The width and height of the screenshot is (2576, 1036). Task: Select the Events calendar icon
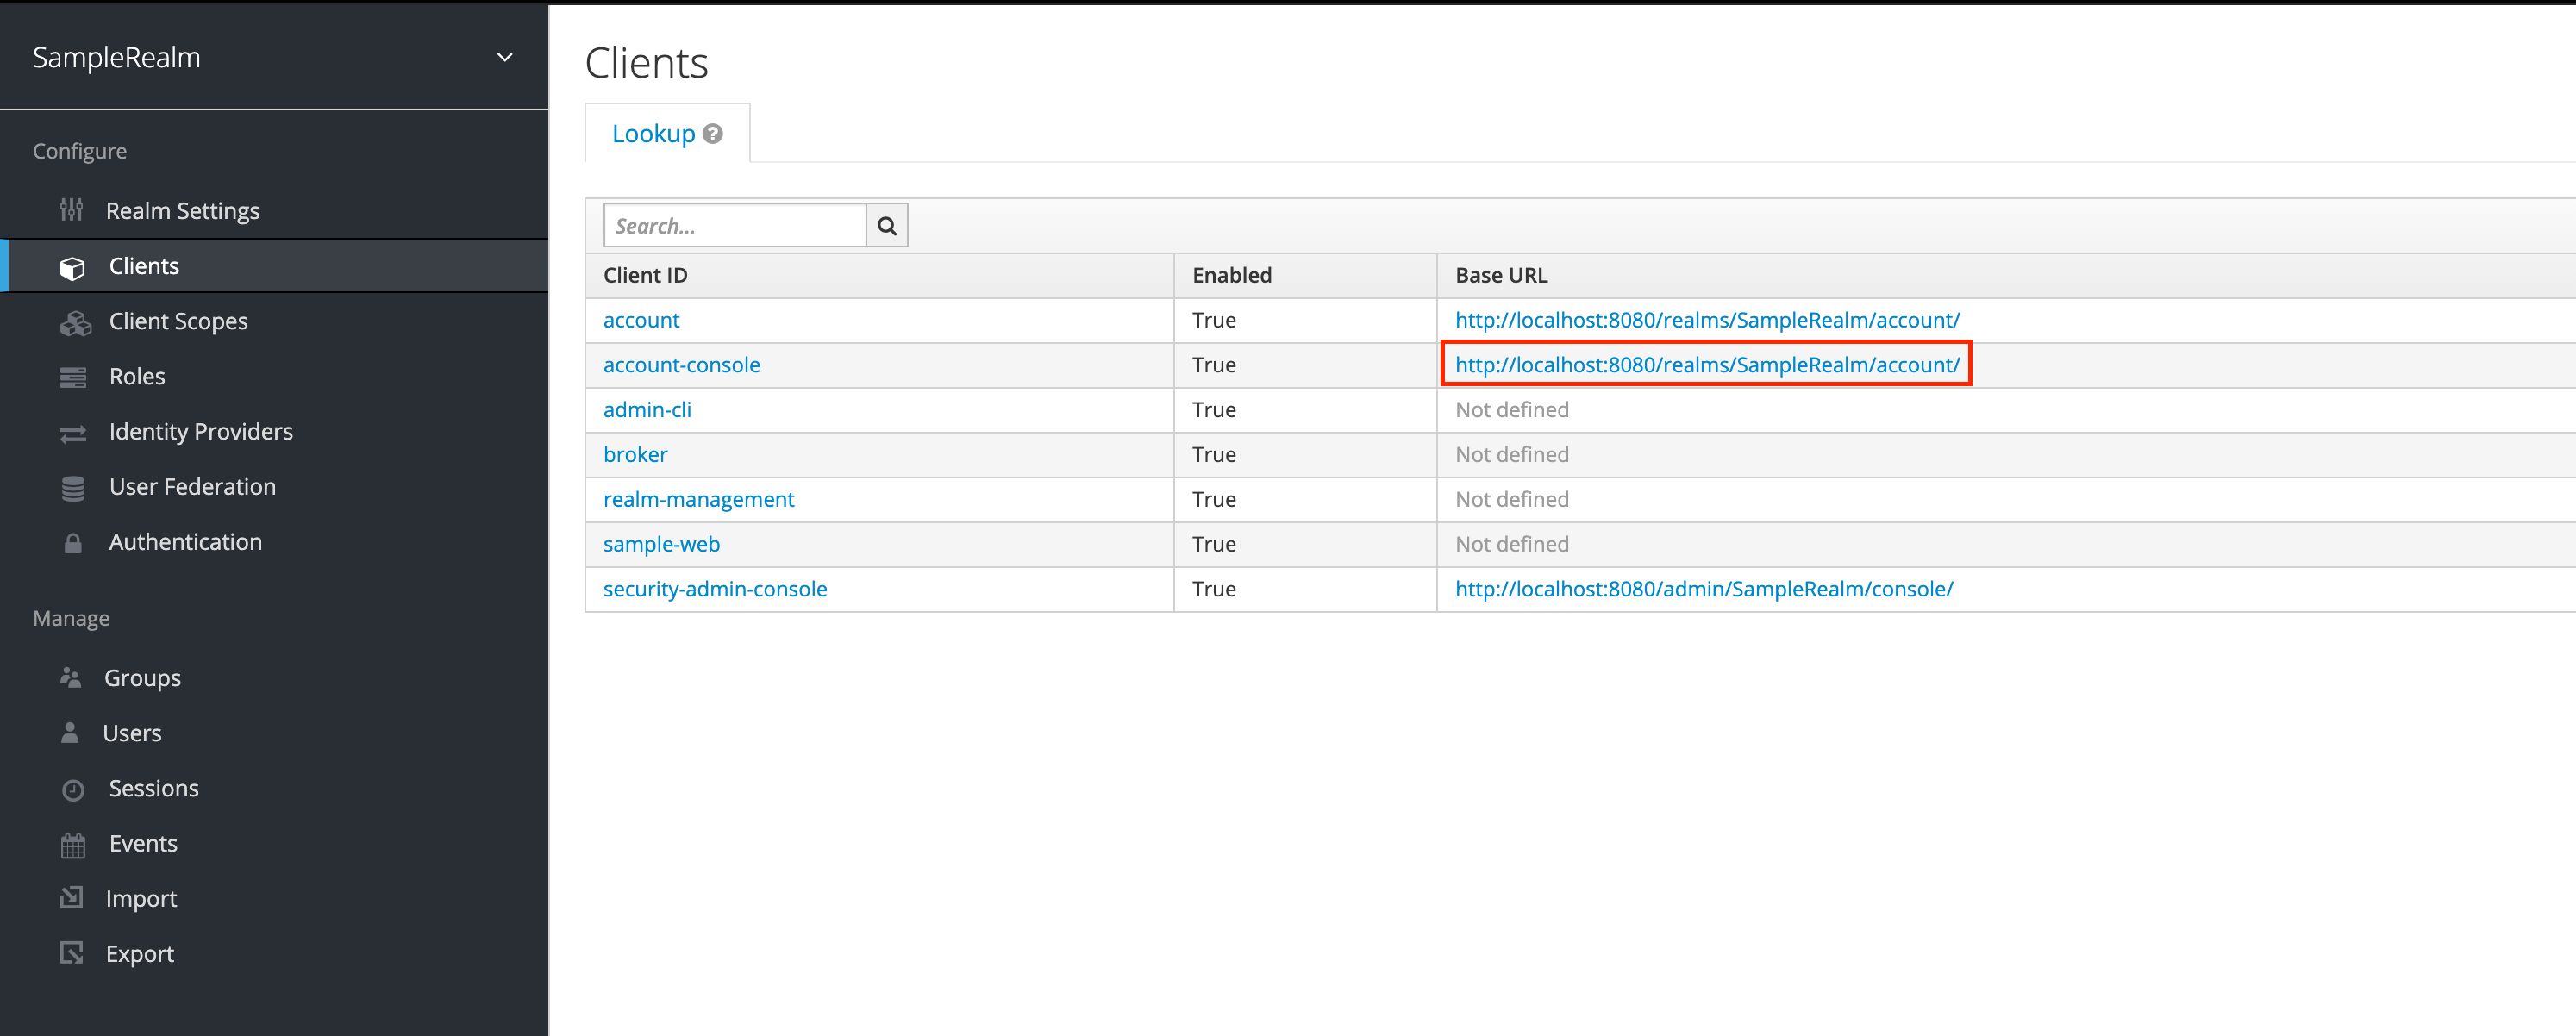[x=72, y=843]
